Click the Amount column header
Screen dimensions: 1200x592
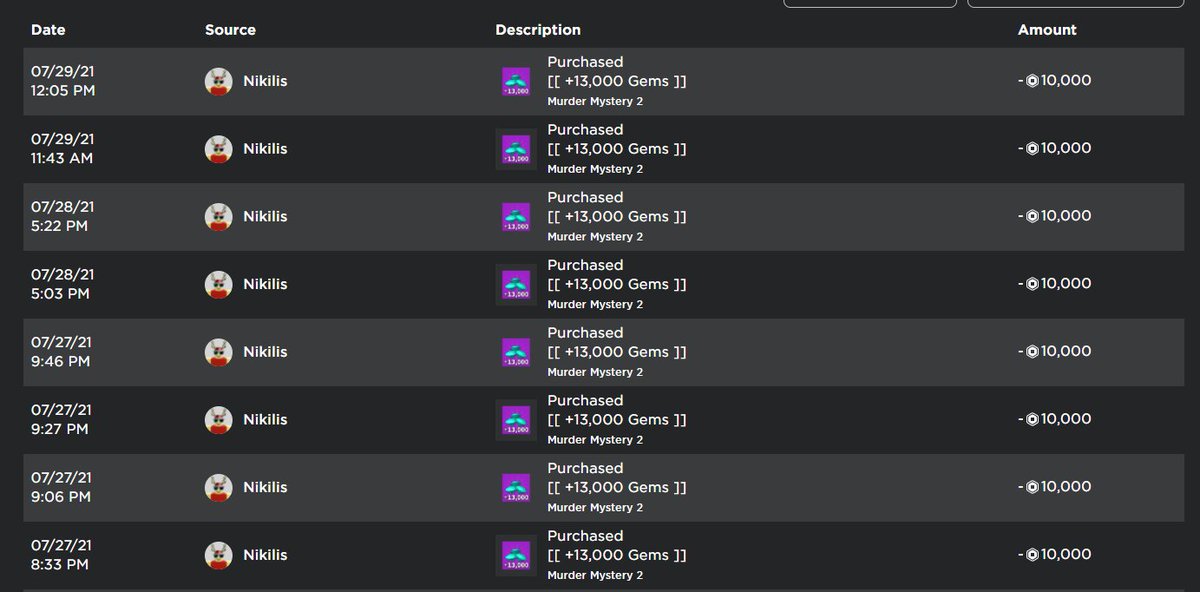coord(1047,30)
